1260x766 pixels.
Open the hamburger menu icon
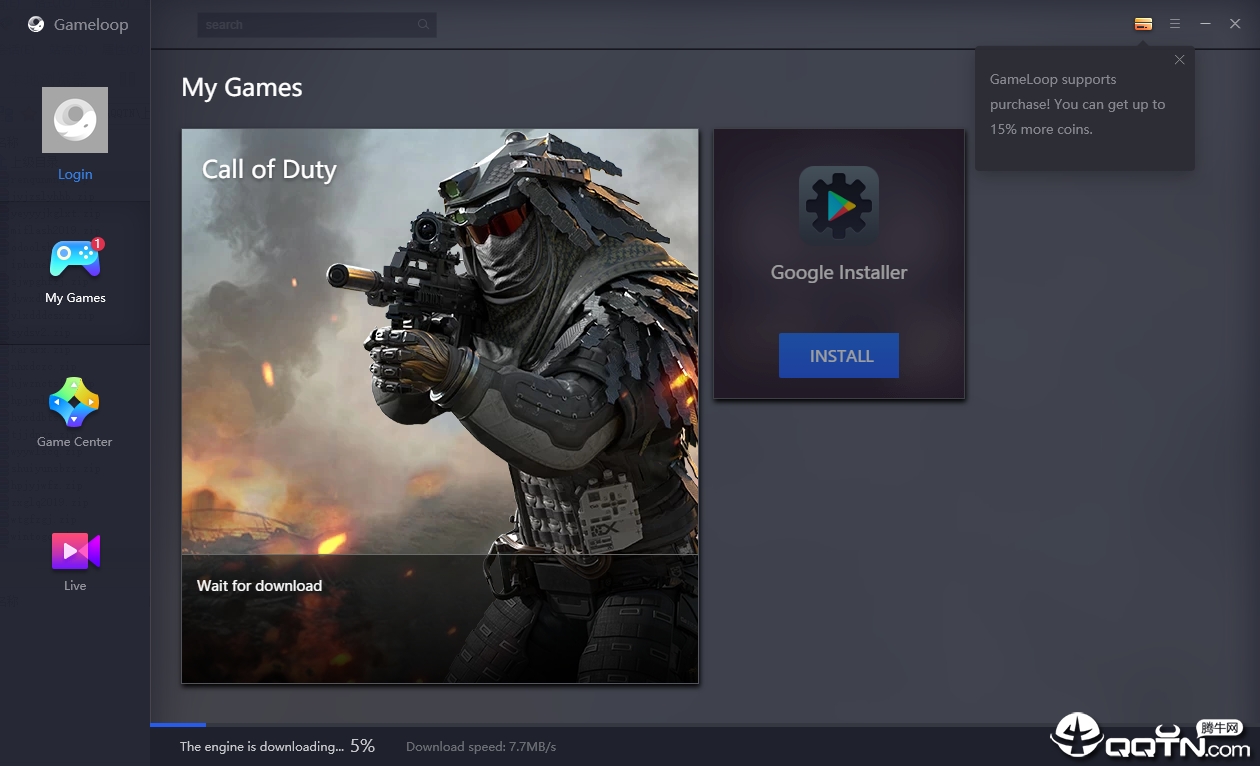(1175, 24)
